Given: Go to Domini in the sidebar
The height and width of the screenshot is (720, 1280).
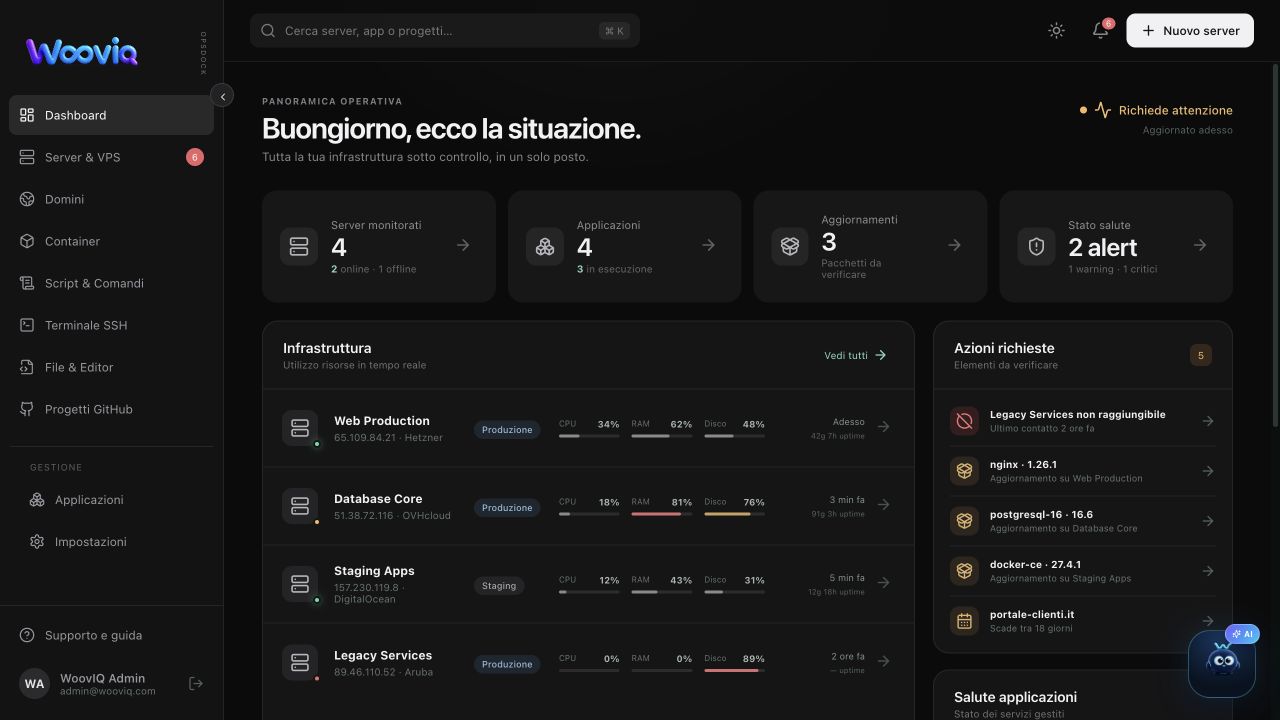Looking at the screenshot, I should coord(111,199).
